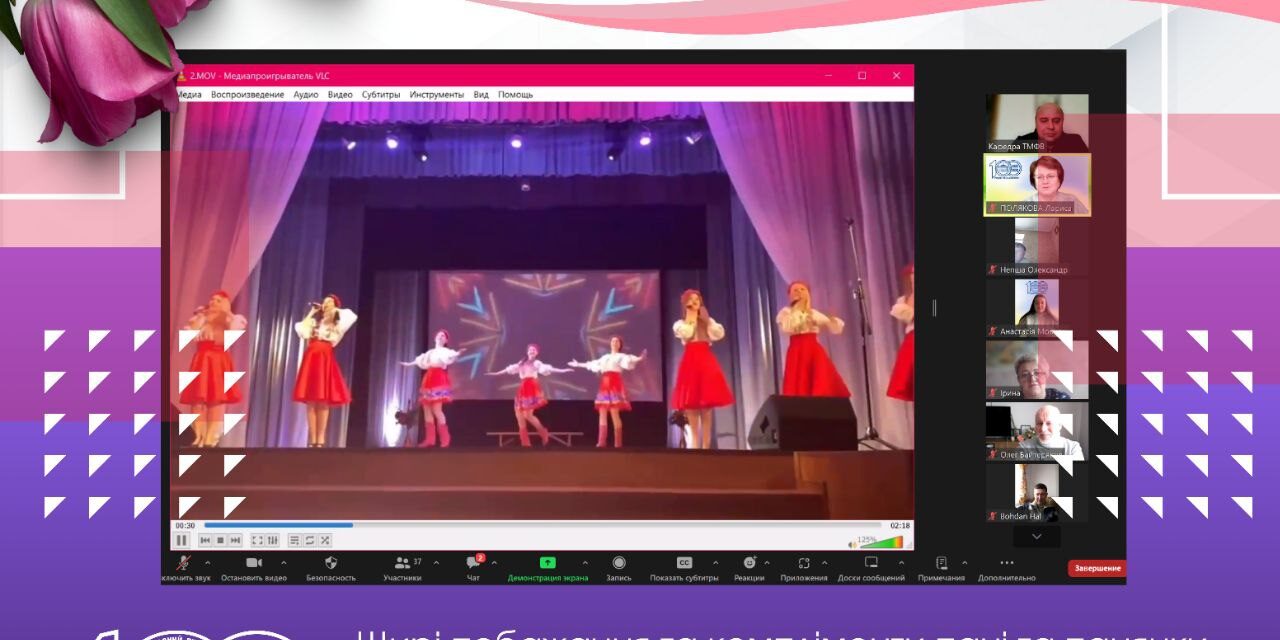Toggle VLC fullscreen mode icon

pos(257,540)
